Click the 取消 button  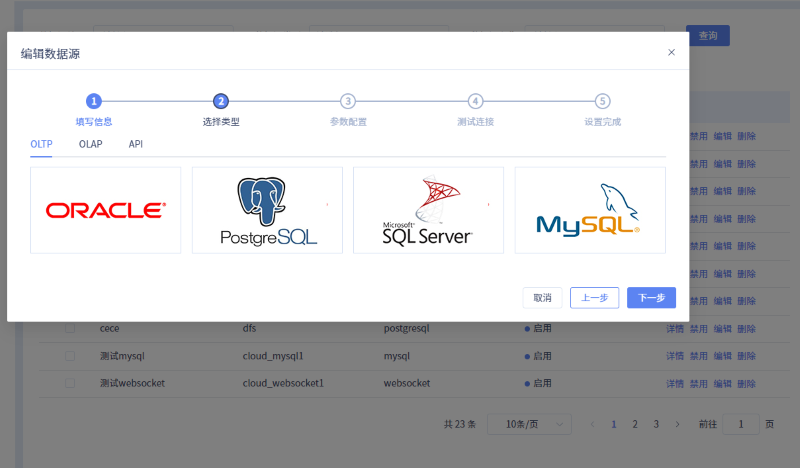(542, 298)
